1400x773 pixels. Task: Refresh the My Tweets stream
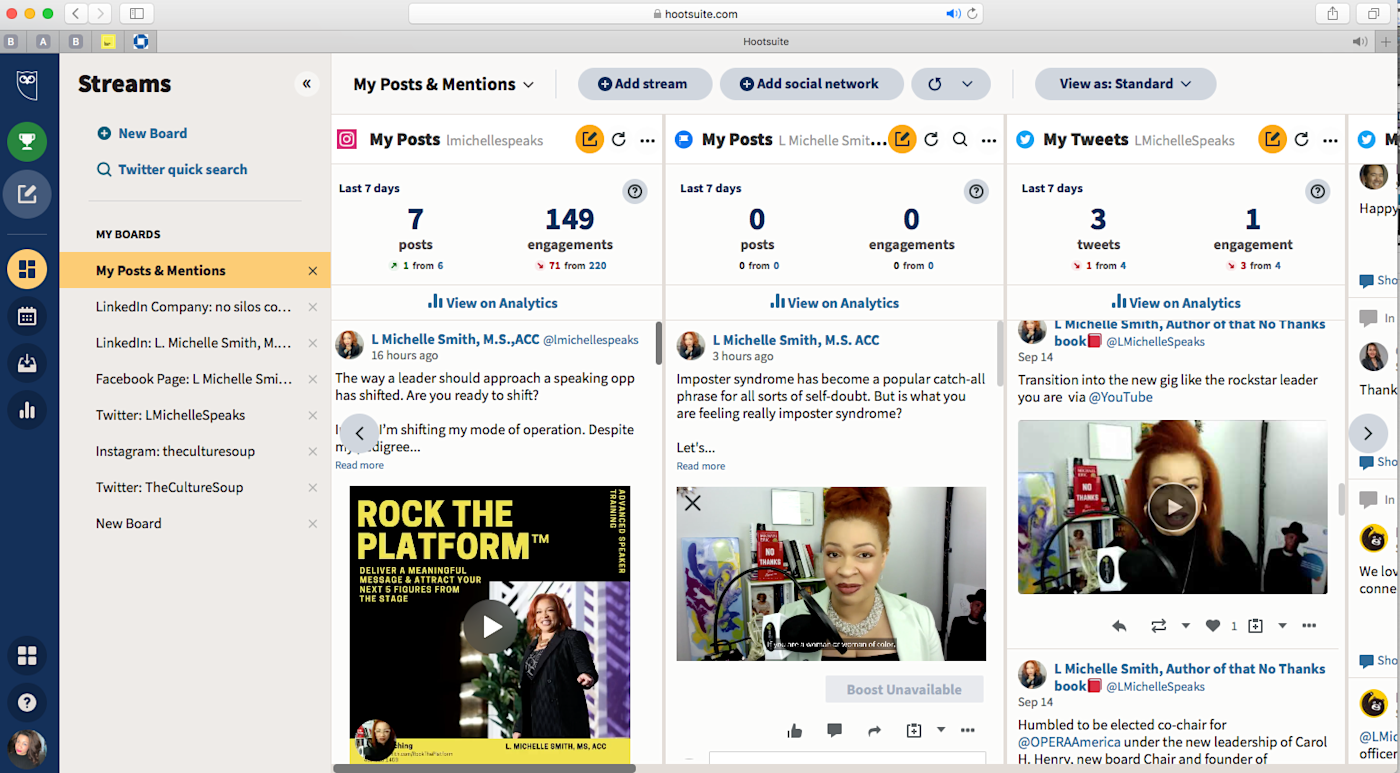(1301, 140)
